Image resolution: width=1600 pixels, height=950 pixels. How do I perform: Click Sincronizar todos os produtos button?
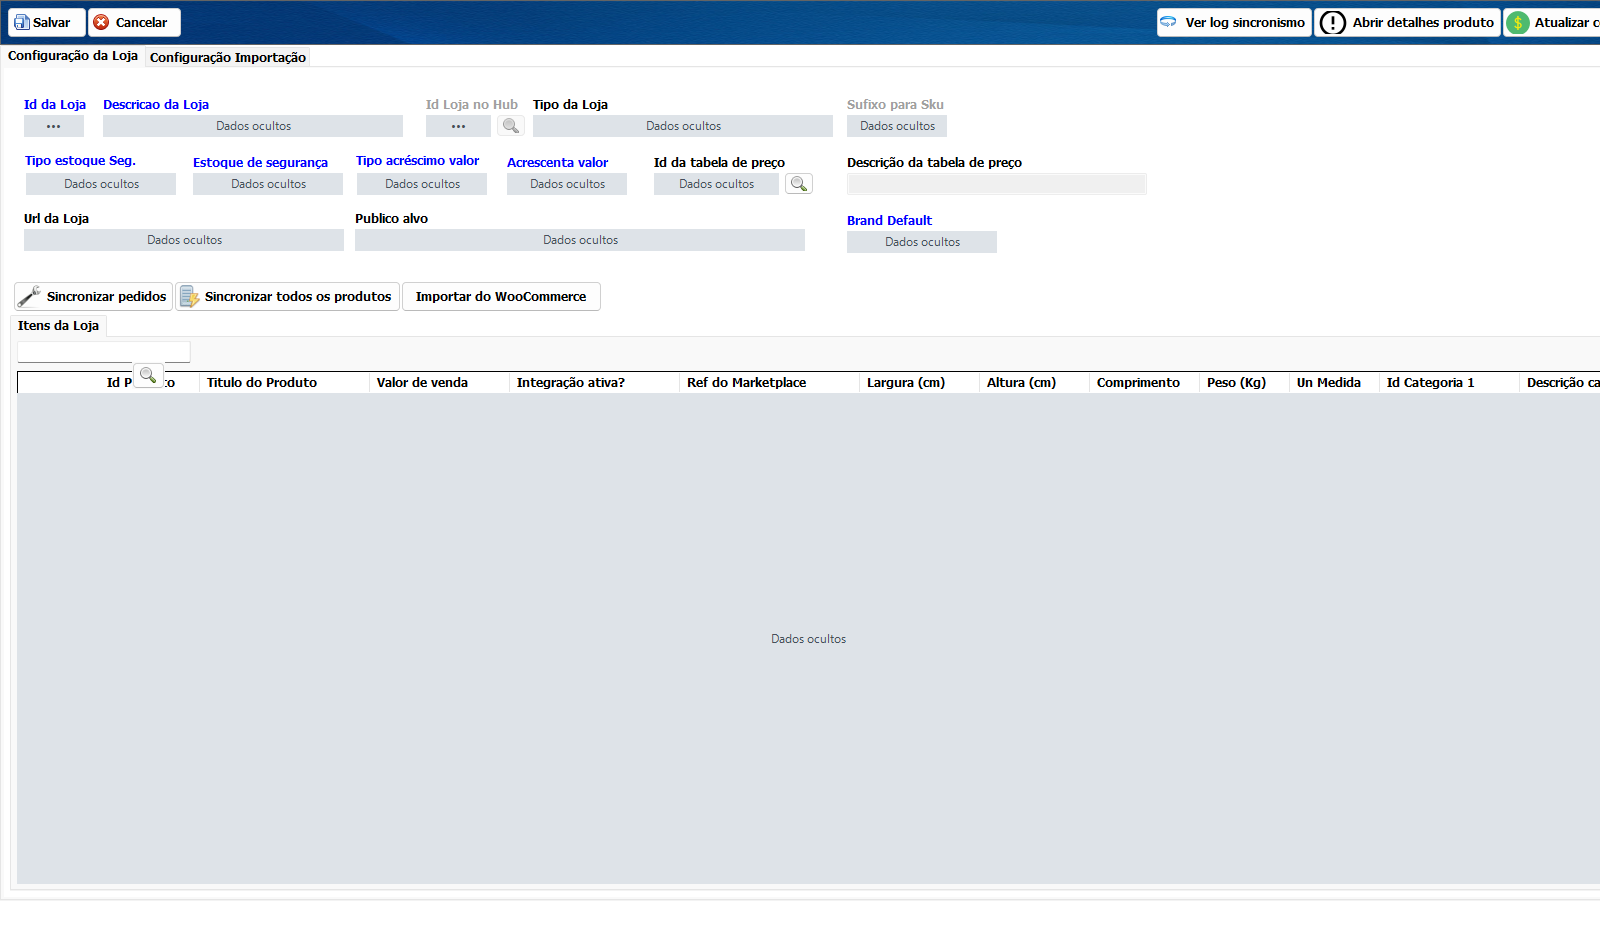pos(287,296)
